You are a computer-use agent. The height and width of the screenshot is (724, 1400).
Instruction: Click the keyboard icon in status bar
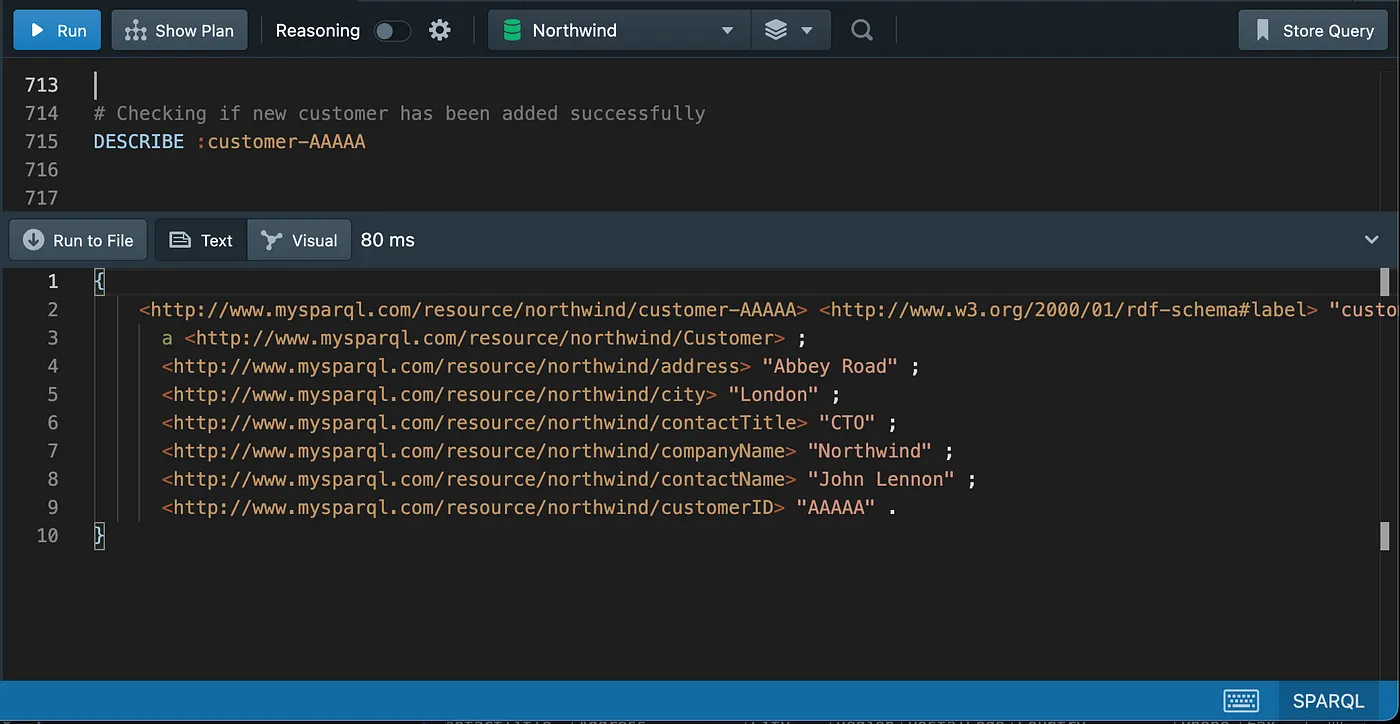tap(1241, 700)
